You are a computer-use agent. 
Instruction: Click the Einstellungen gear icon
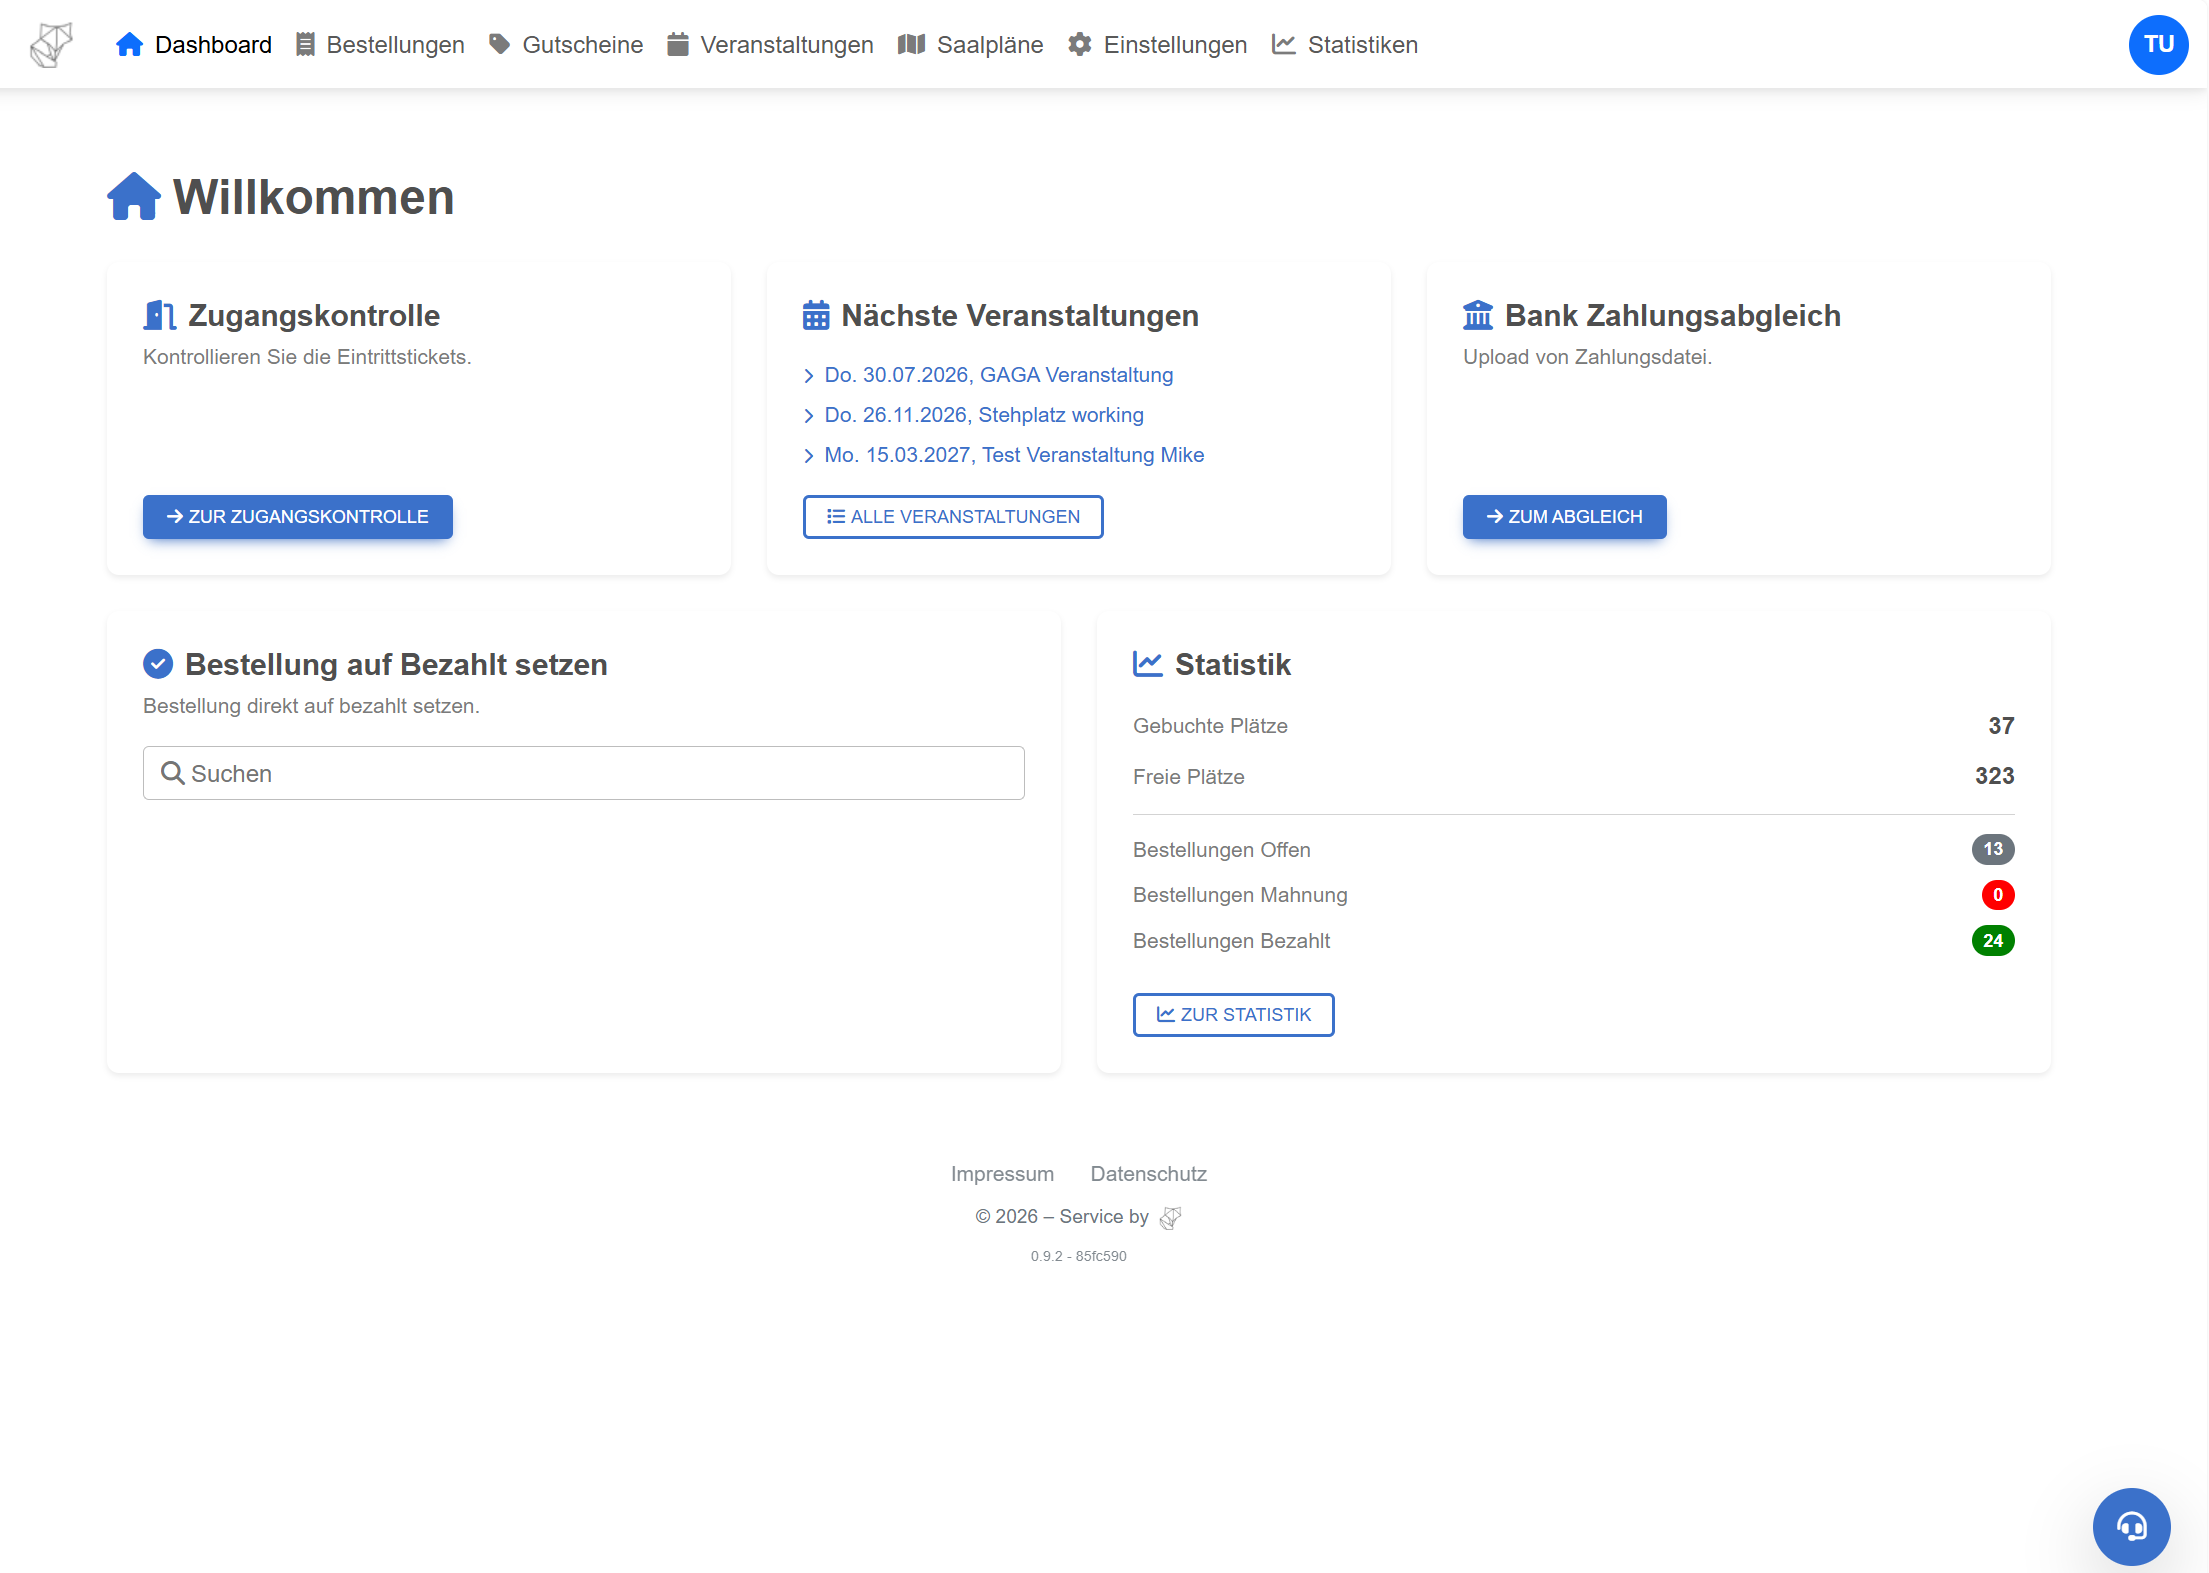(1080, 45)
